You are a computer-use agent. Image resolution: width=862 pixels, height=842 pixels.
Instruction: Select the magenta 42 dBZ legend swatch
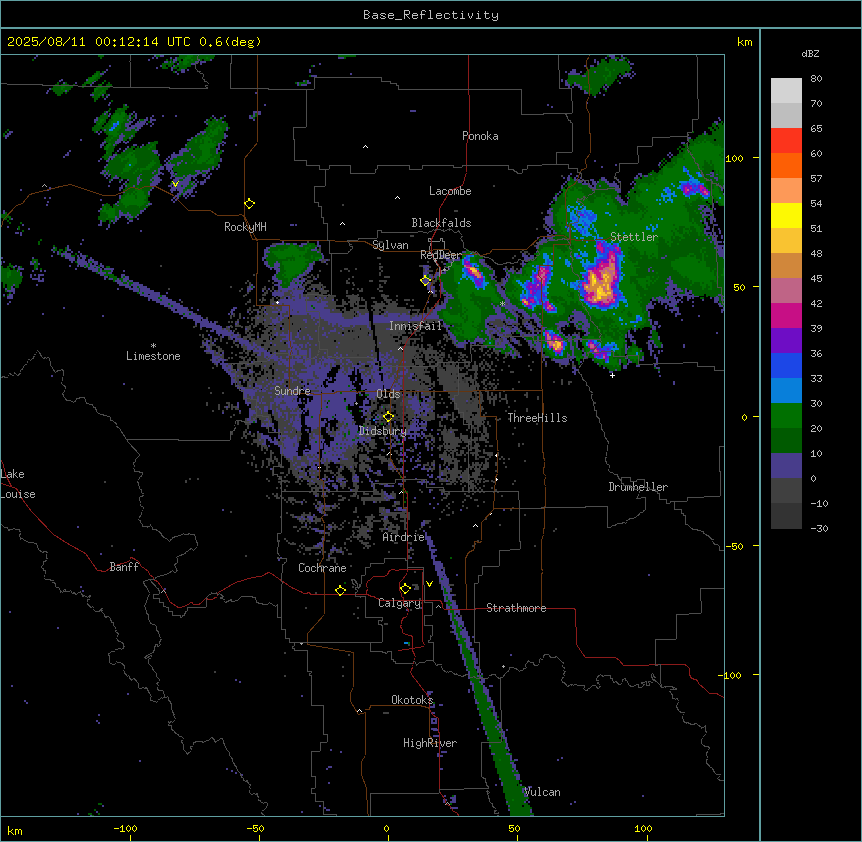[786, 316]
